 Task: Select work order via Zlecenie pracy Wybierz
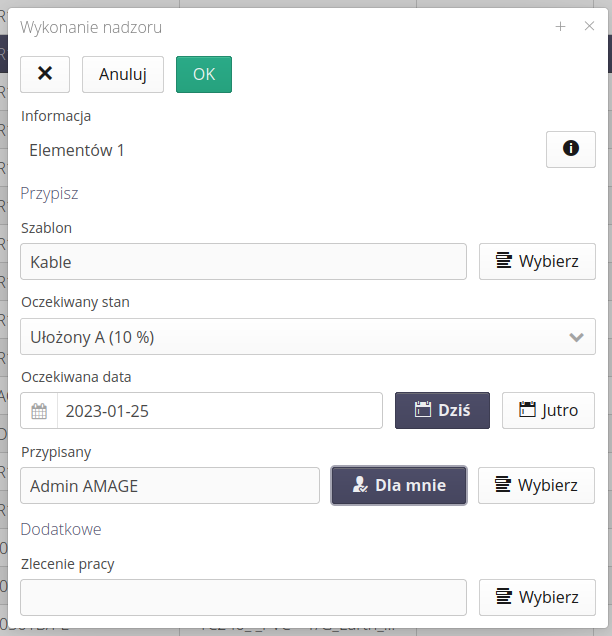(x=537, y=597)
